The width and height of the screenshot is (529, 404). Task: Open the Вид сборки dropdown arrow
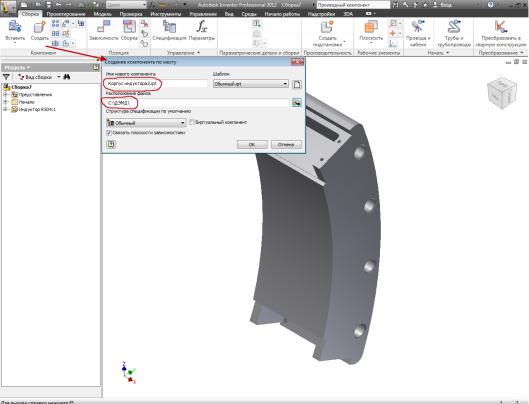tap(59, 77)
